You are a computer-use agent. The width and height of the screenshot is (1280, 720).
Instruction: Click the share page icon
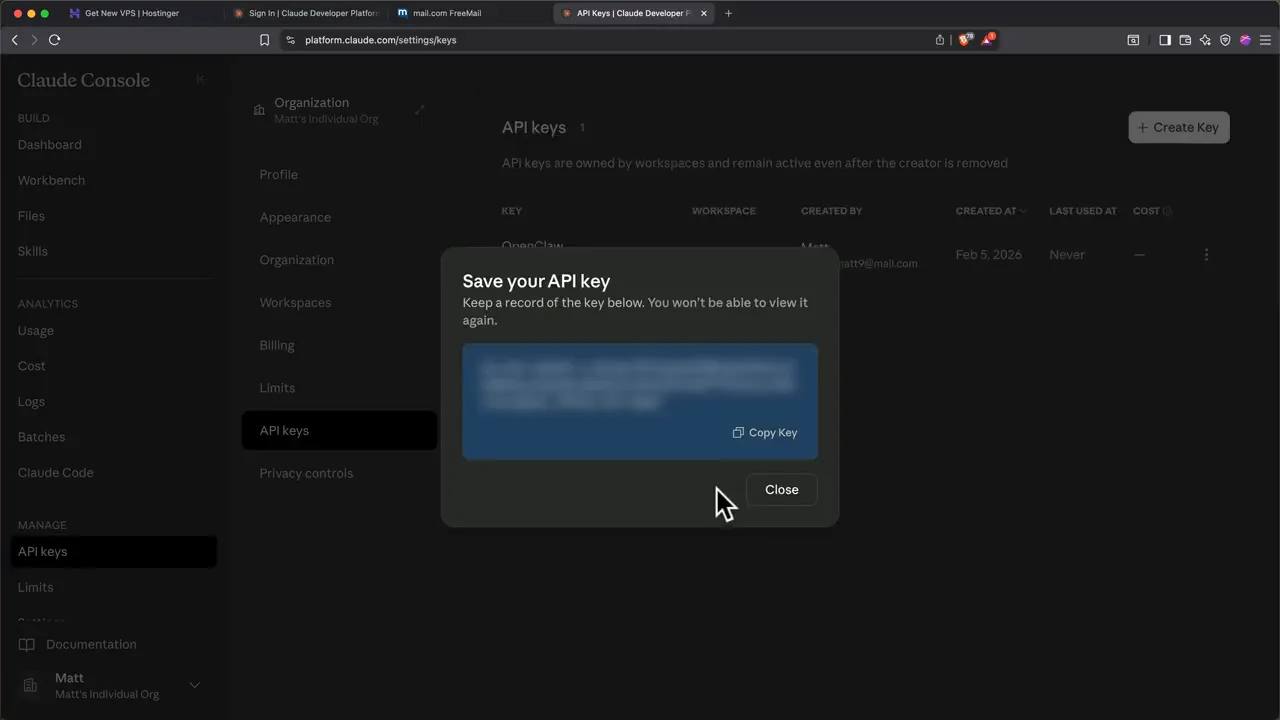940,40
